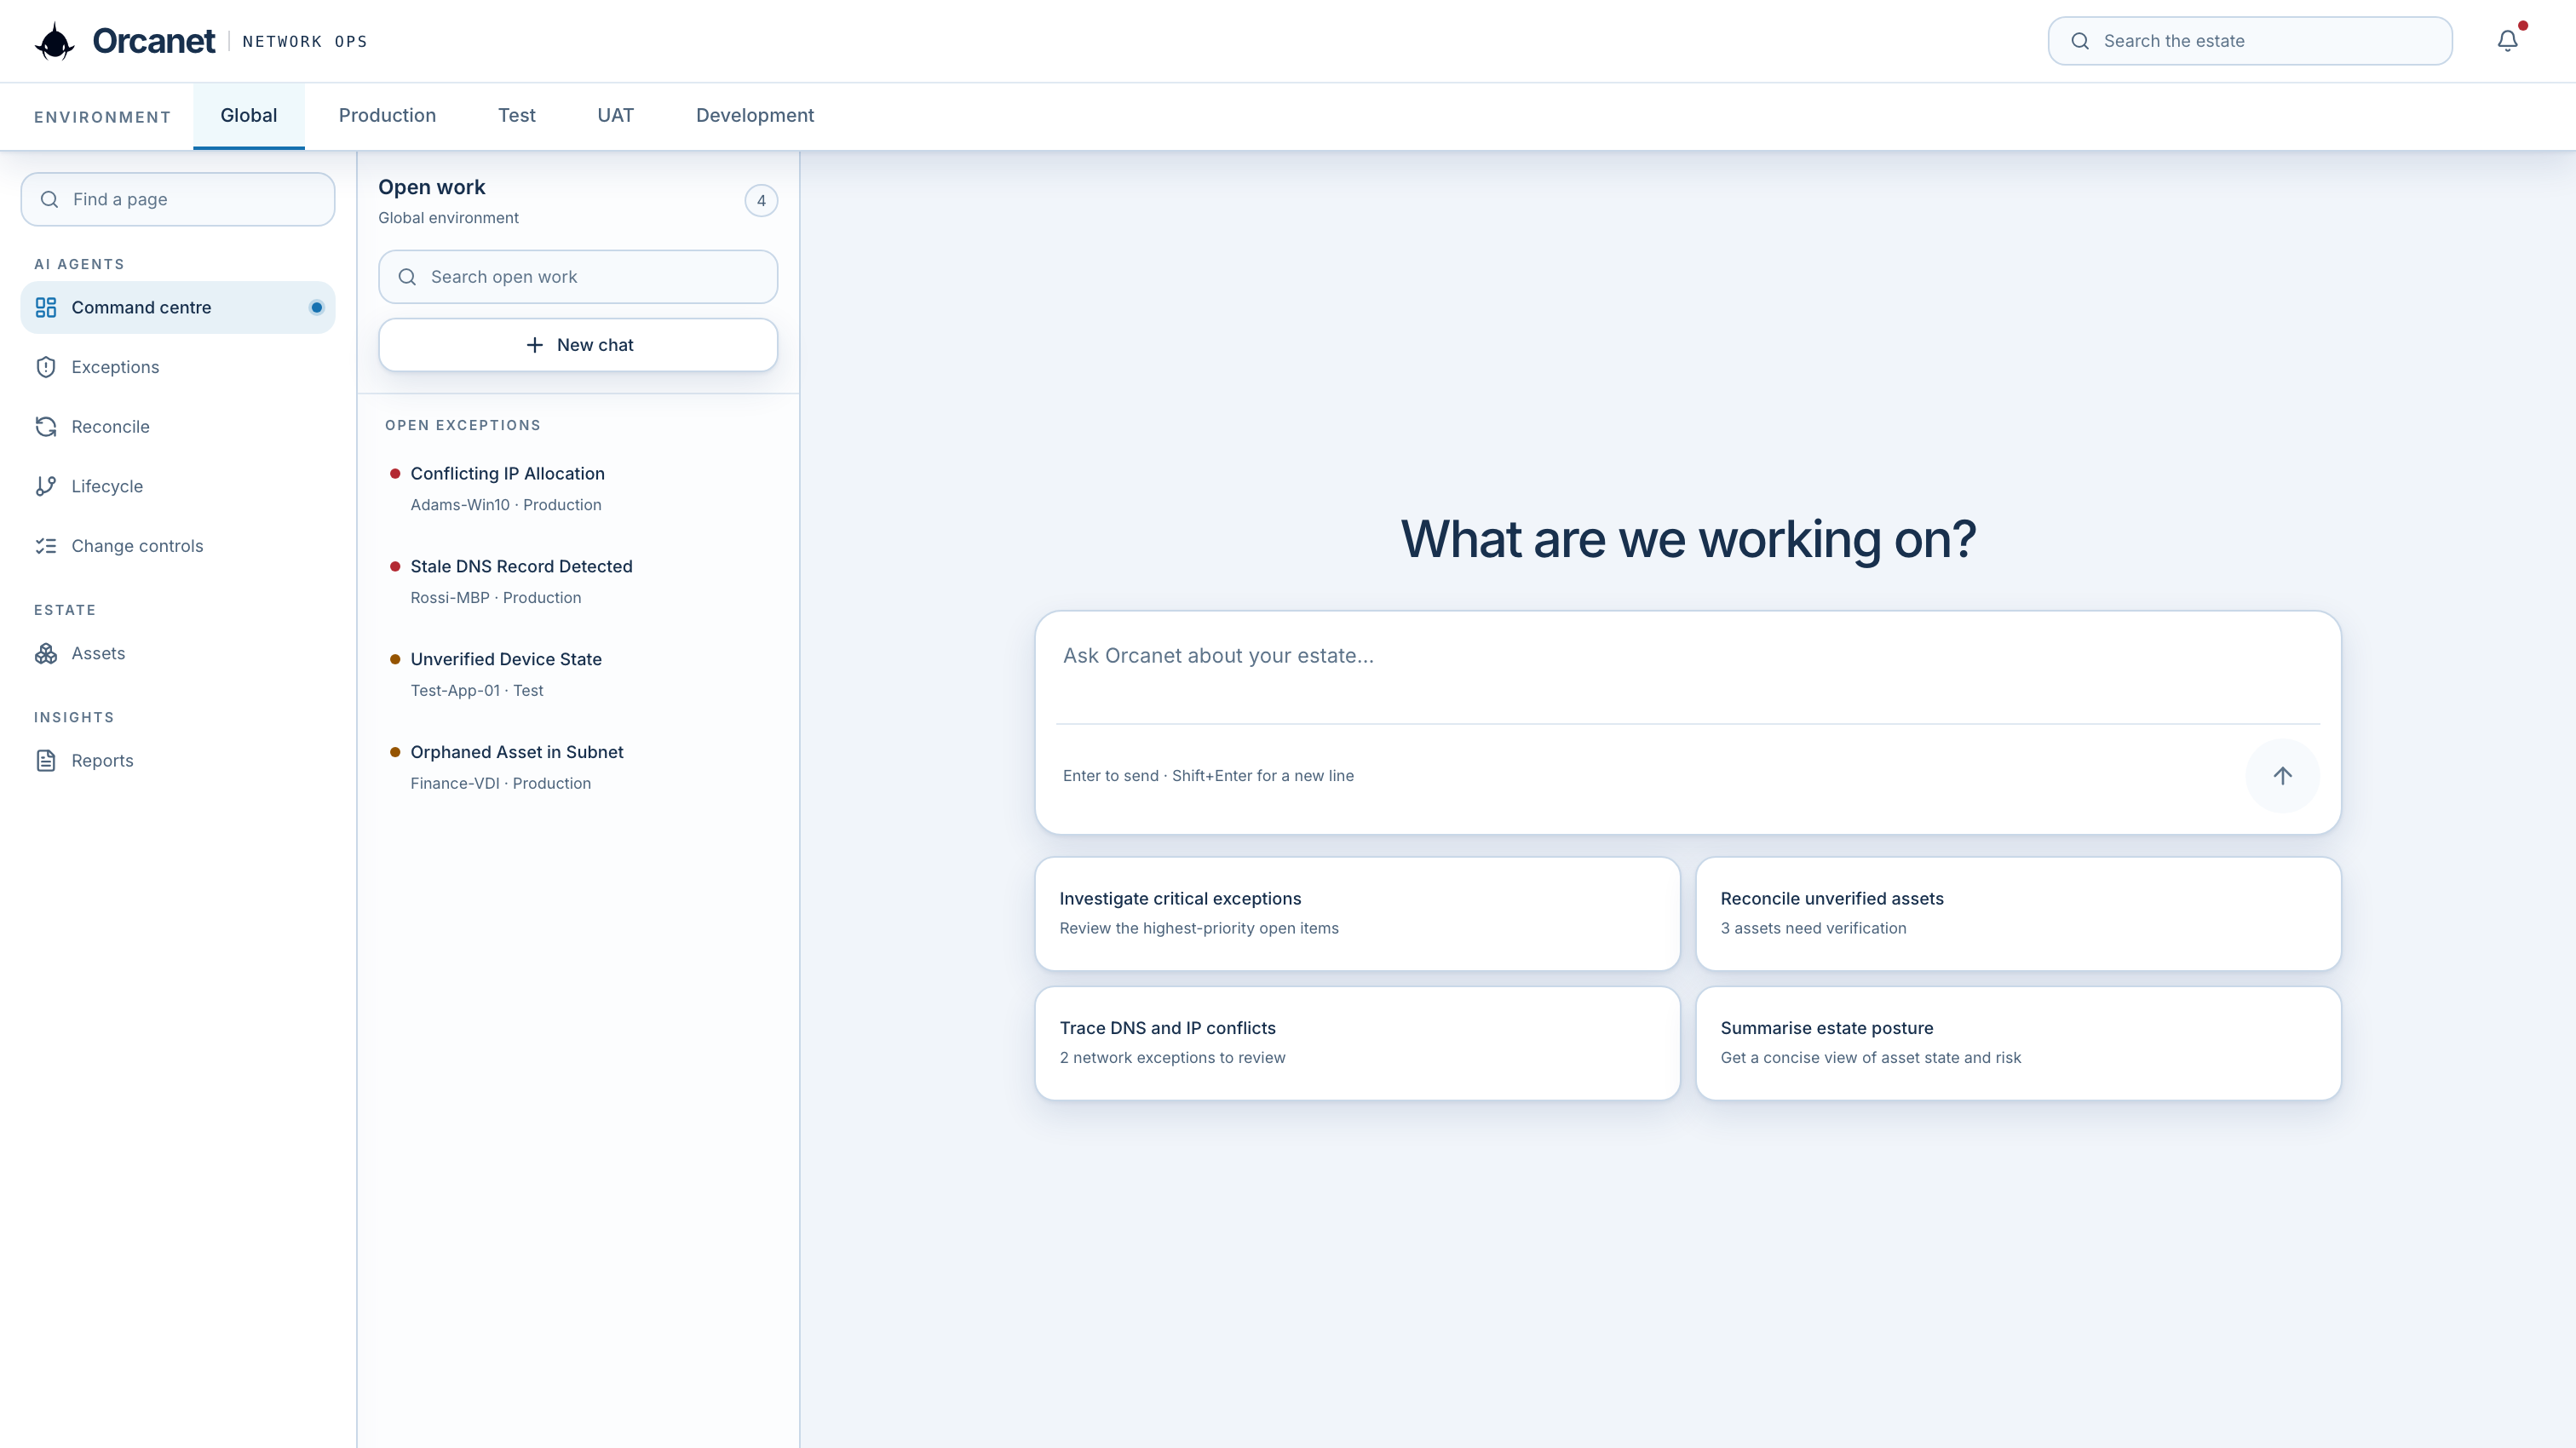Open Unverified Device State exception
Screen dimensions: 2576x1448
pyautogui.click(x=578, y=674)
